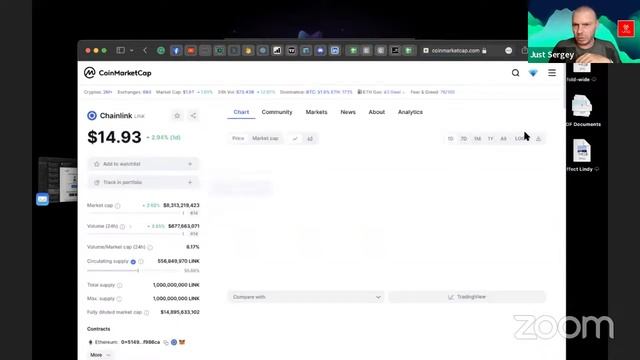Open the Effect Lindy desktop file
This screenshot has width=640, height=360.
(x=582, y=155)
